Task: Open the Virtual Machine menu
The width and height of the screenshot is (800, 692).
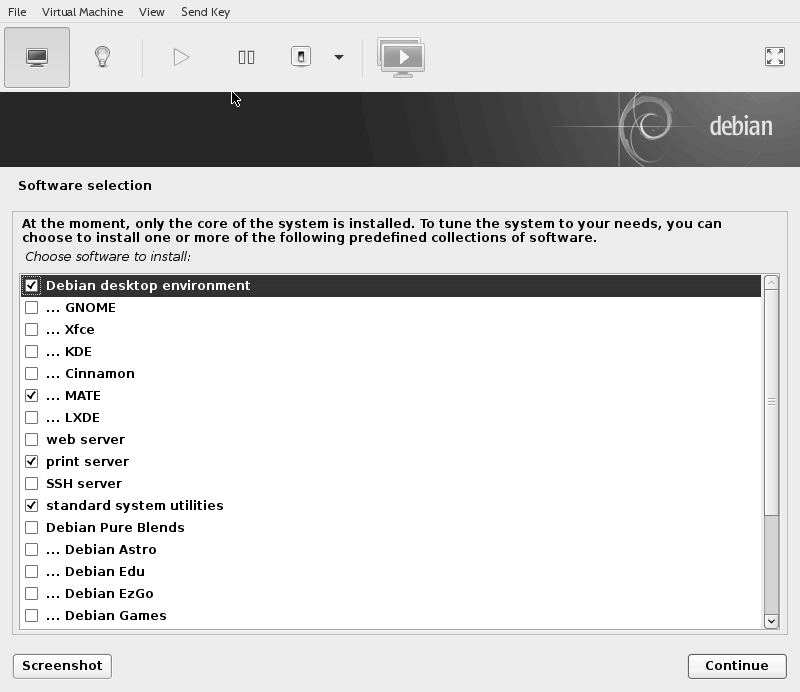Action: 82,12
